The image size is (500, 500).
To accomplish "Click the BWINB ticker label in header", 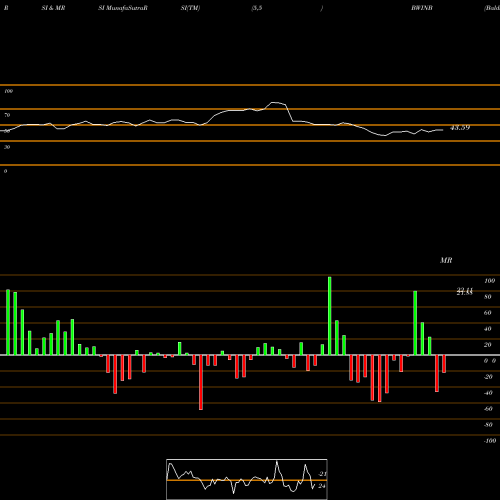I will click(x=422, y=8).
